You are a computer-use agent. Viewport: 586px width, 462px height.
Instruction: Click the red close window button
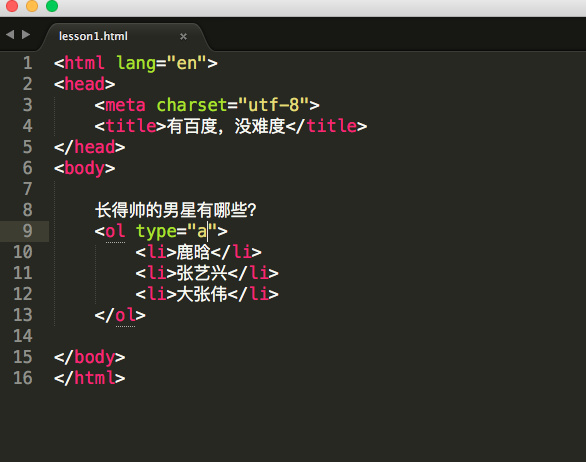pos(12,6)
